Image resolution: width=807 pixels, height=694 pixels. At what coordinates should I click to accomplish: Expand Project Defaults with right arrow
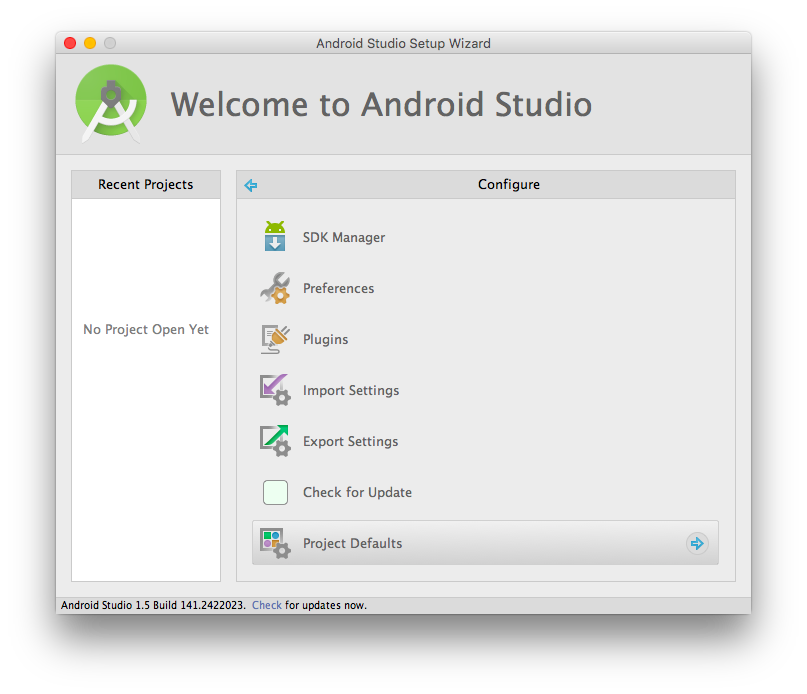[697, 543]
